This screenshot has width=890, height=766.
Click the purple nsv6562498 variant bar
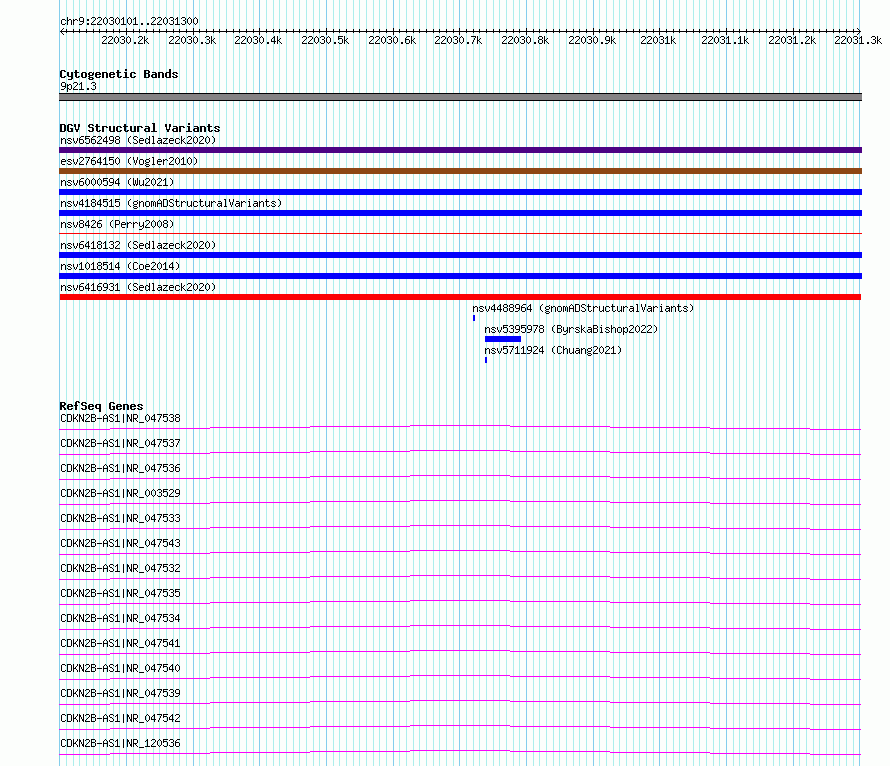460,150
